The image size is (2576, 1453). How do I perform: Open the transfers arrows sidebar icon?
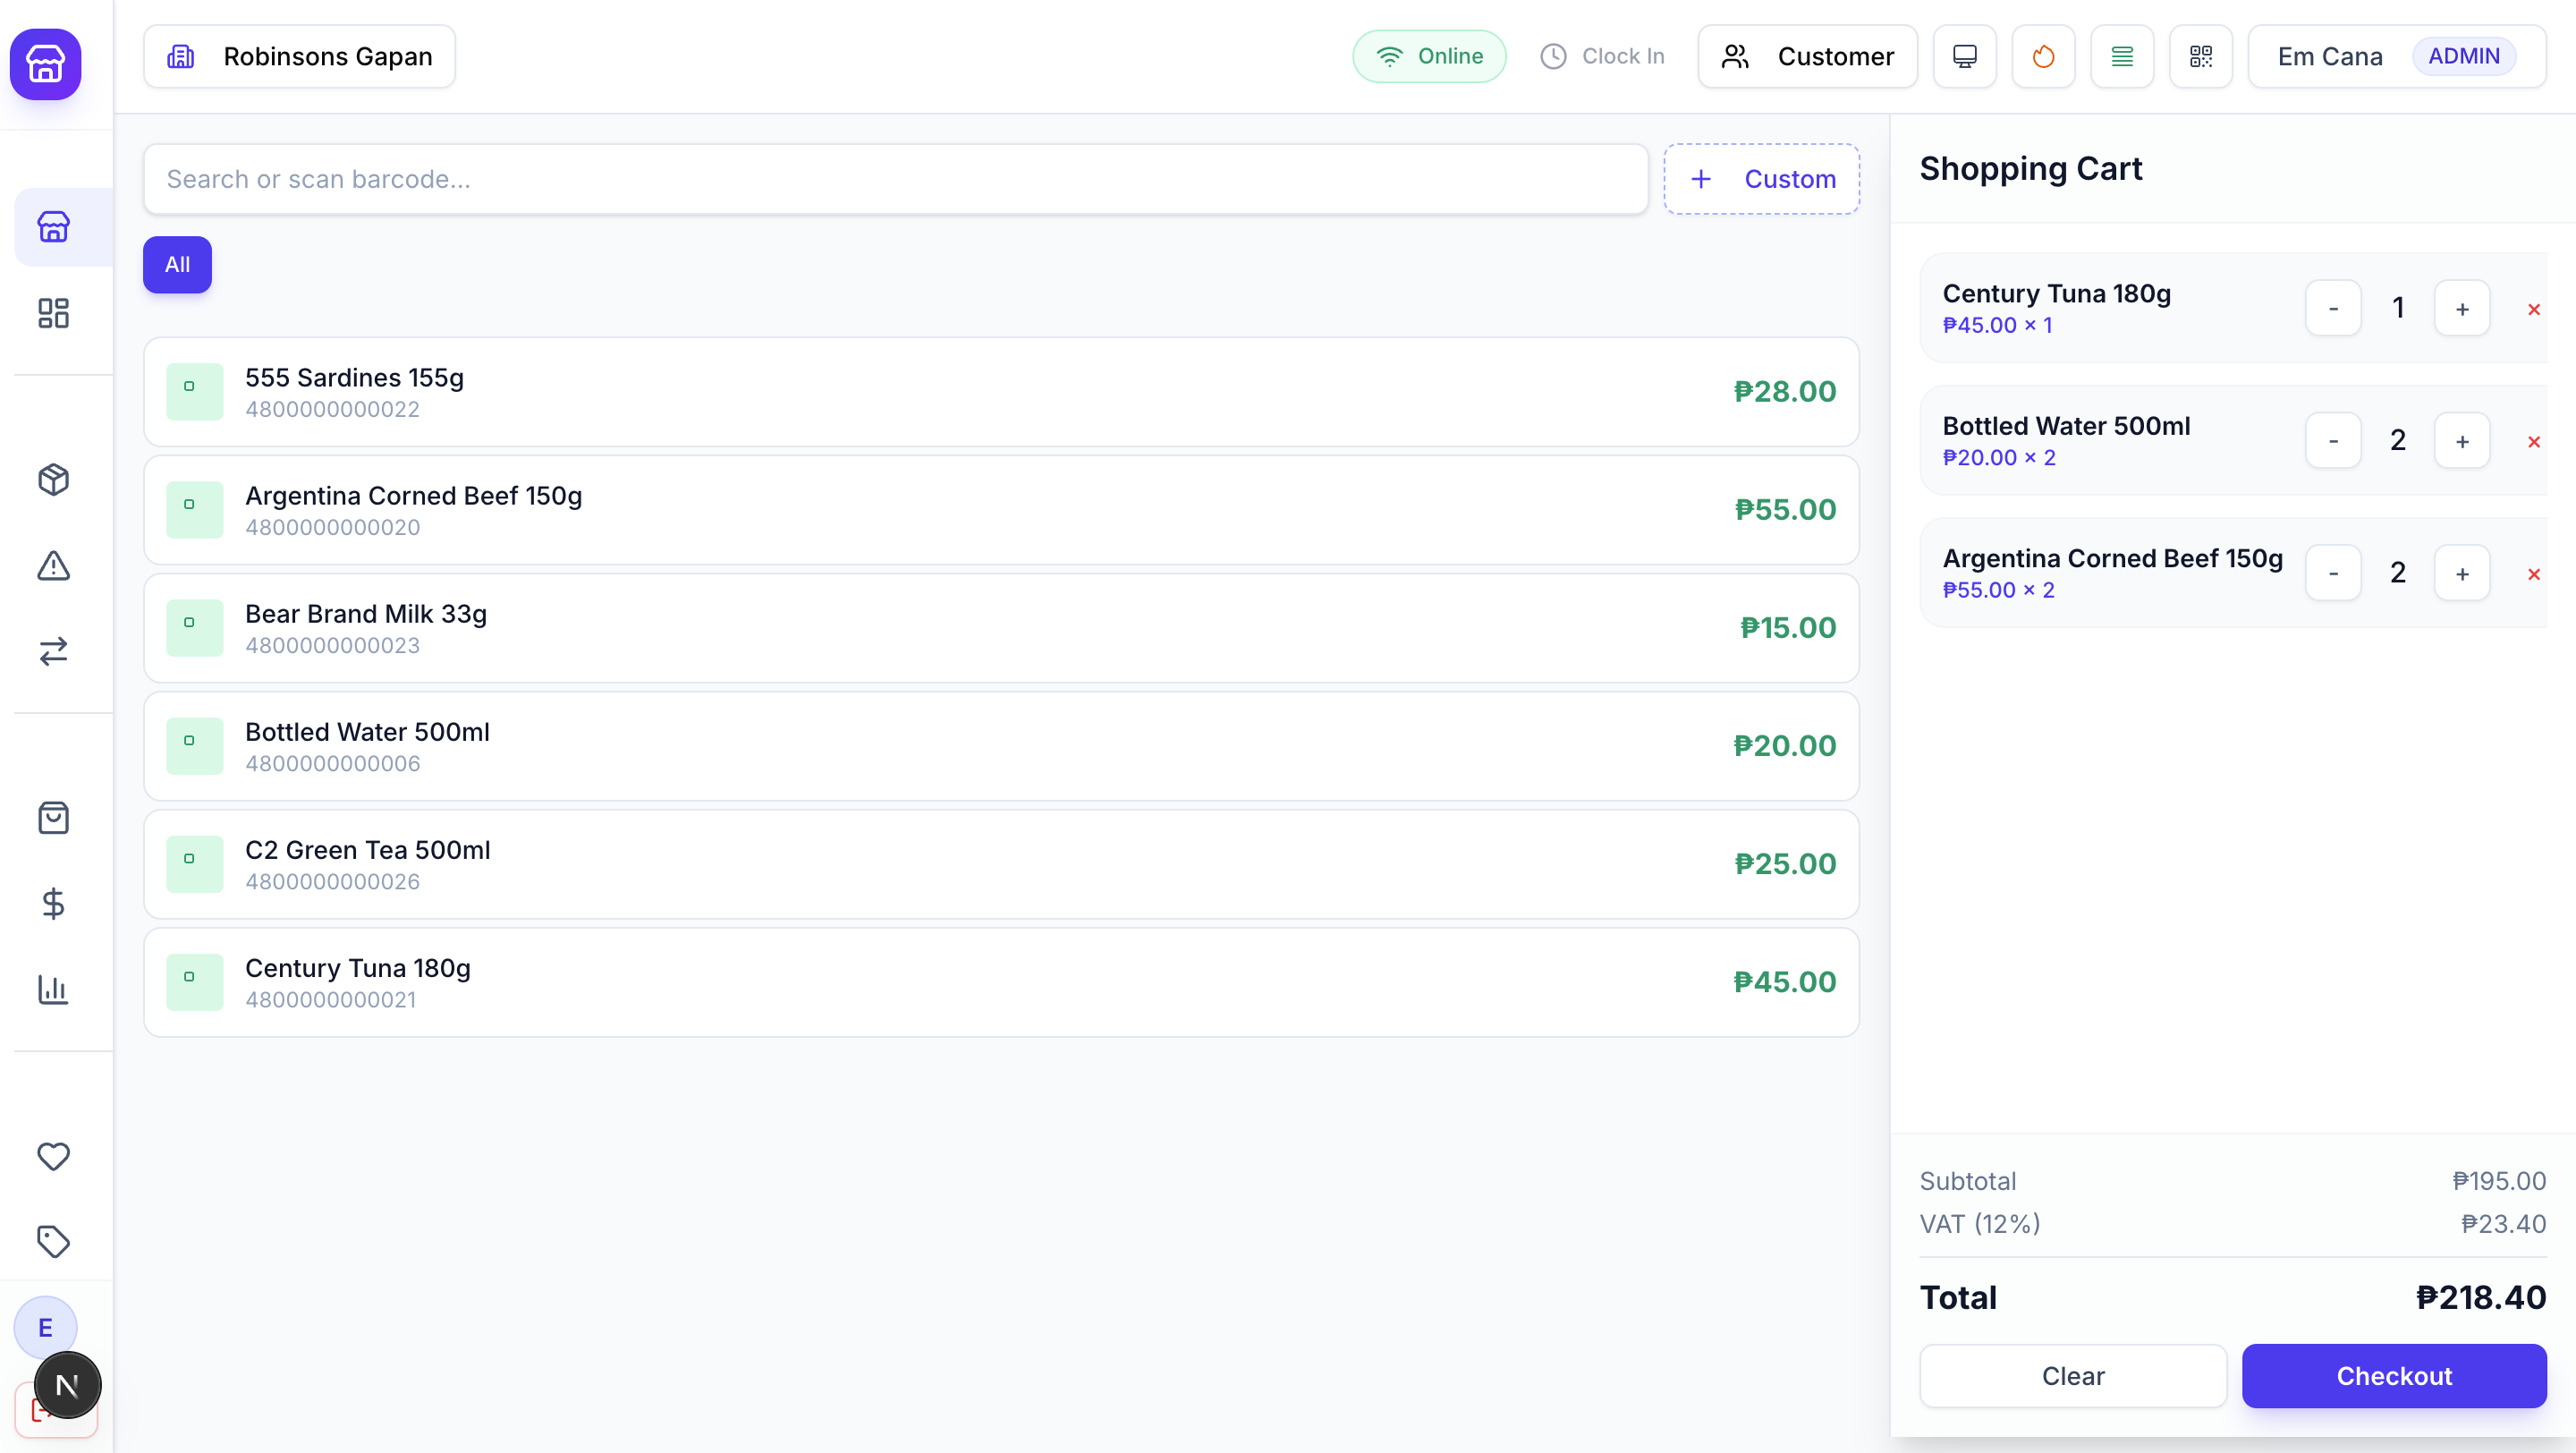pyautogui.click(x=53, y=652)
